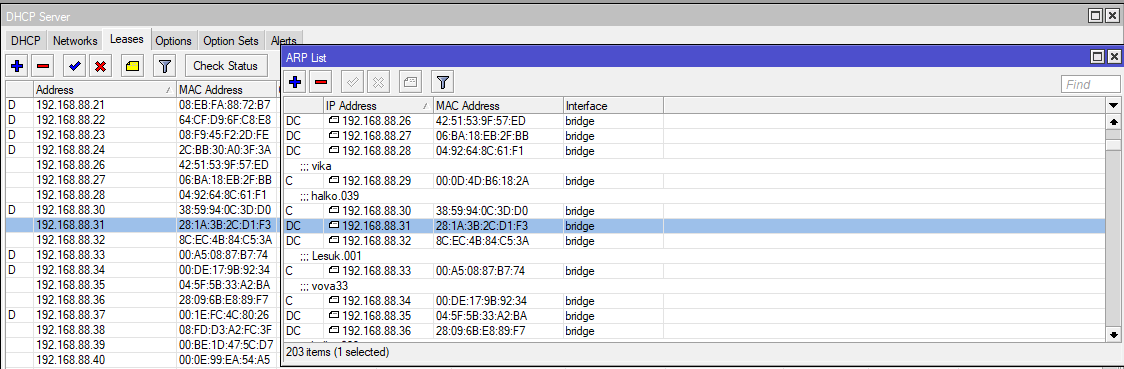Sort DHCP leases by Address column

[105, 90]
